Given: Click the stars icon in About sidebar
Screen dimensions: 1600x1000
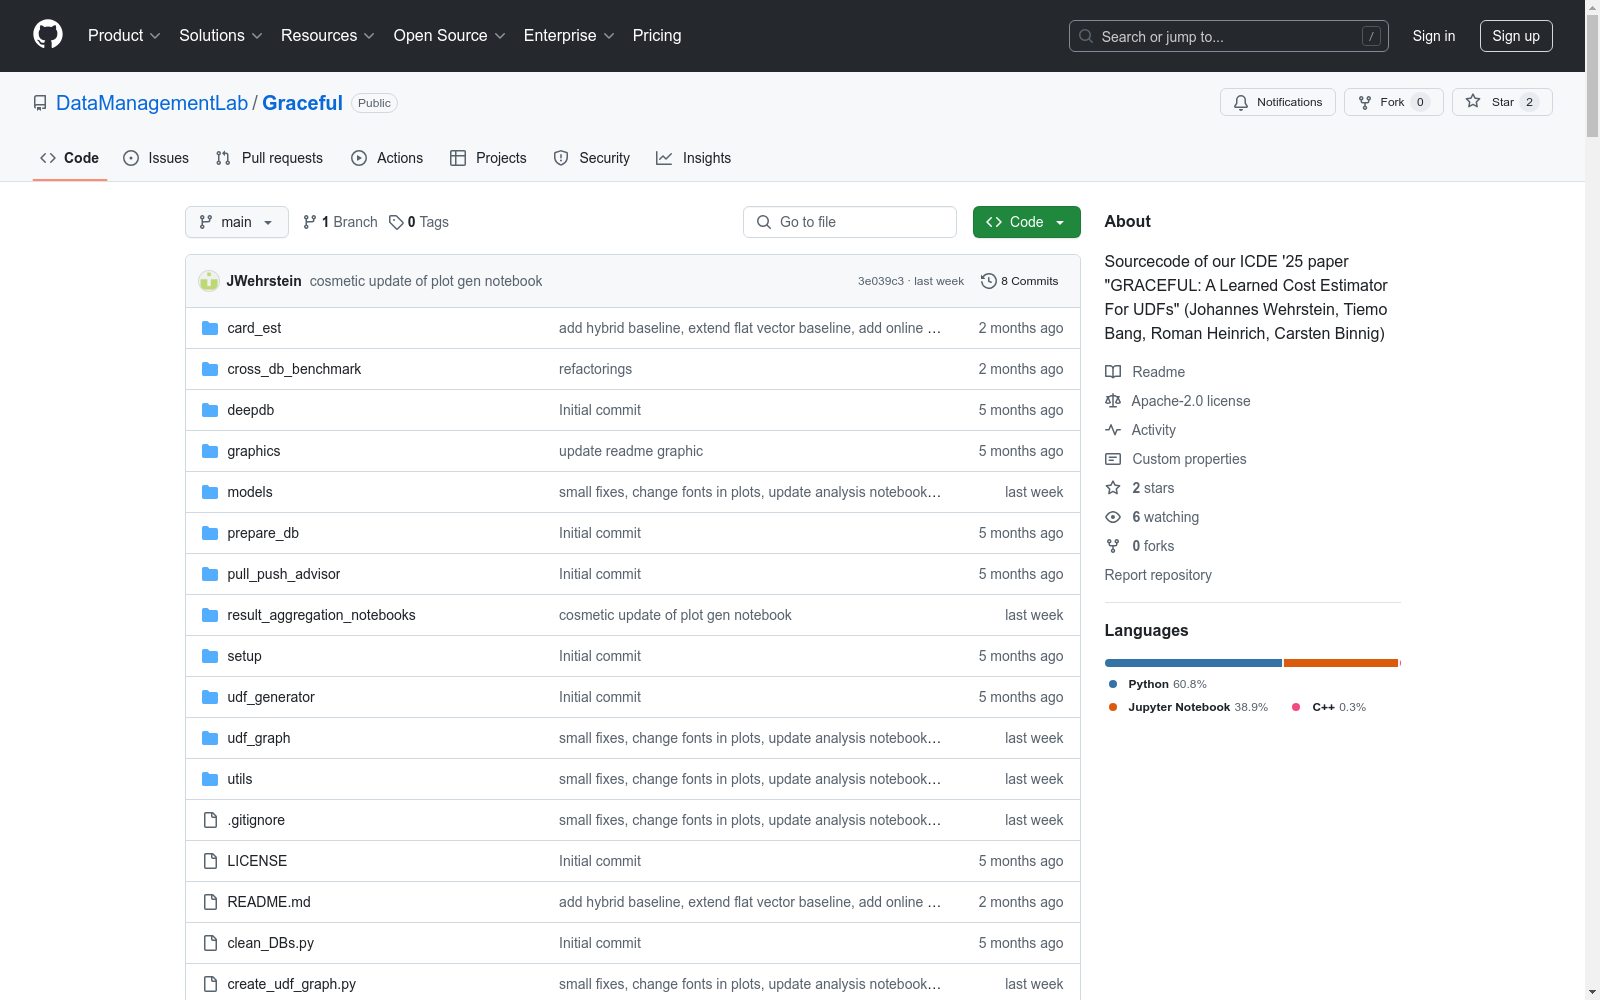Looking at the screenshot, I should click(x=1113, y=488).
